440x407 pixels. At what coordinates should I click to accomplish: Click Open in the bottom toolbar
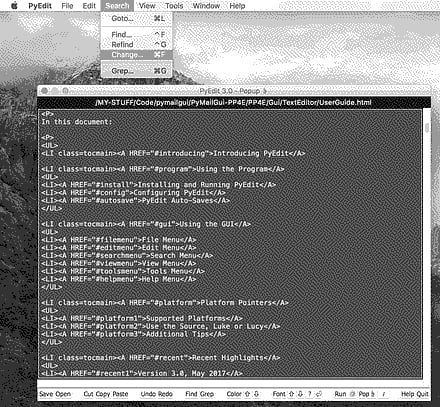[x=63, y=394]
